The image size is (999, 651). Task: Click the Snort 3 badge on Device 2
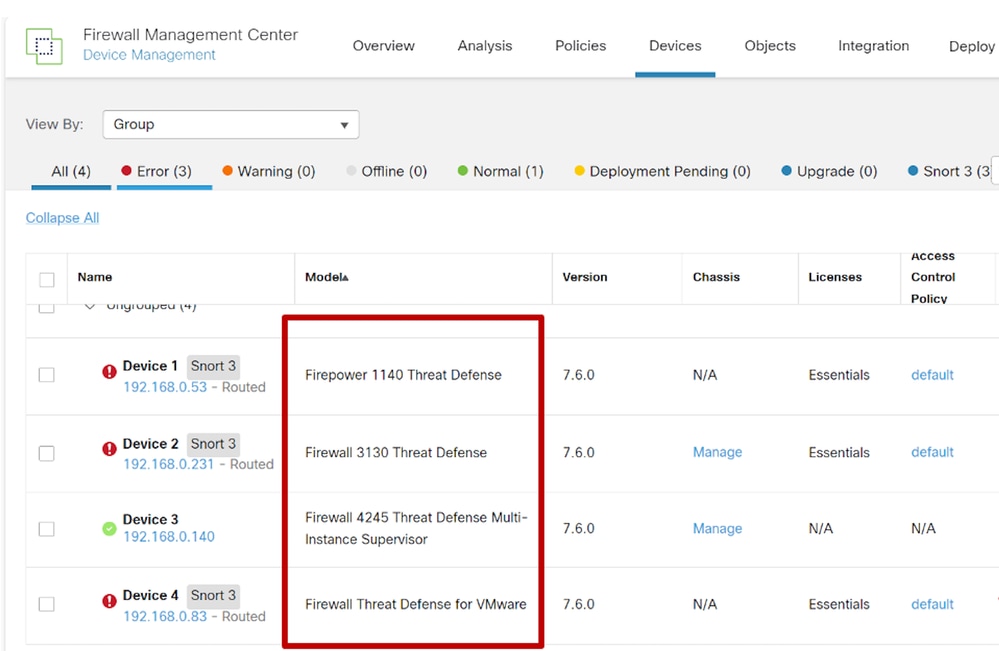[213, 444]
